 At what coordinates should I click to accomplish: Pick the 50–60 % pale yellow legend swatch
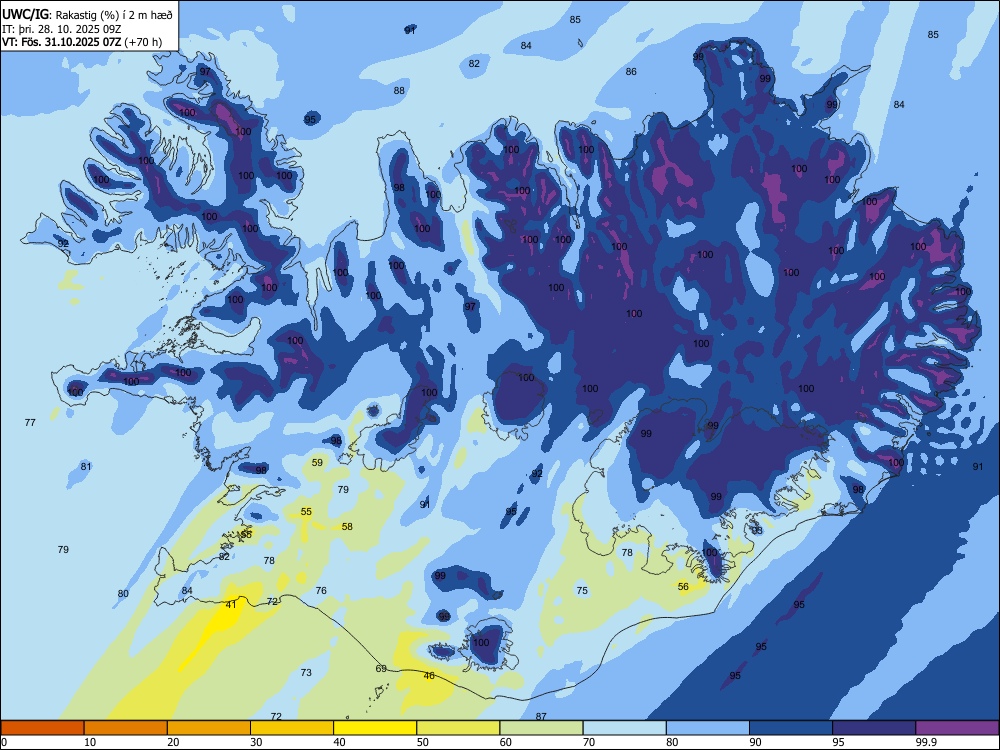[x=458, y=728]
